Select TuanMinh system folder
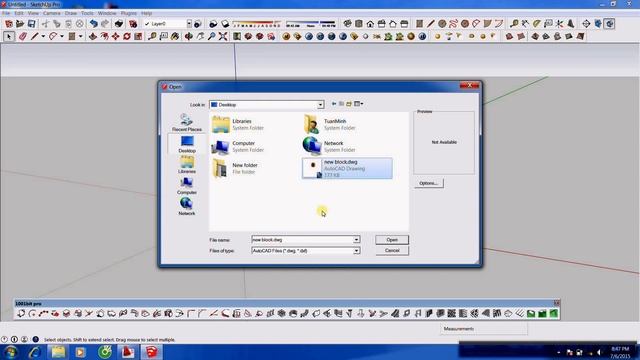The width and height of the screenshot is (640, 360). (329, 124)
